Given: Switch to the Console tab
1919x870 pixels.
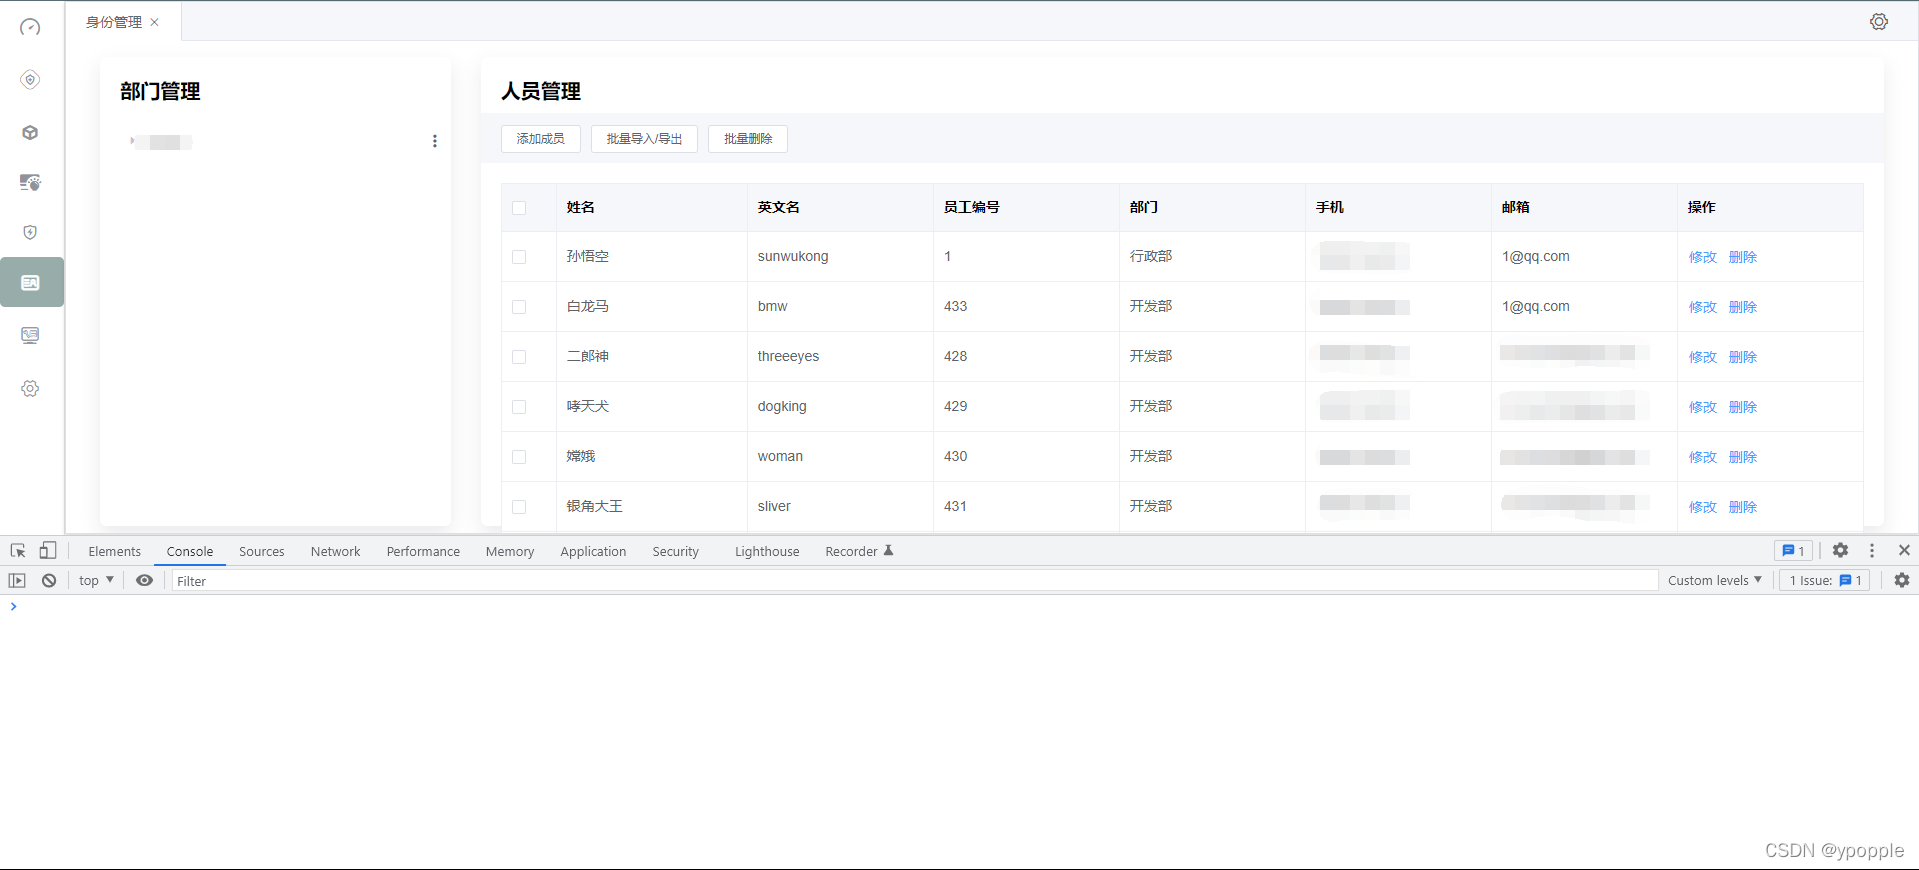Looking at the screenshot, I should tap(190, 551).
